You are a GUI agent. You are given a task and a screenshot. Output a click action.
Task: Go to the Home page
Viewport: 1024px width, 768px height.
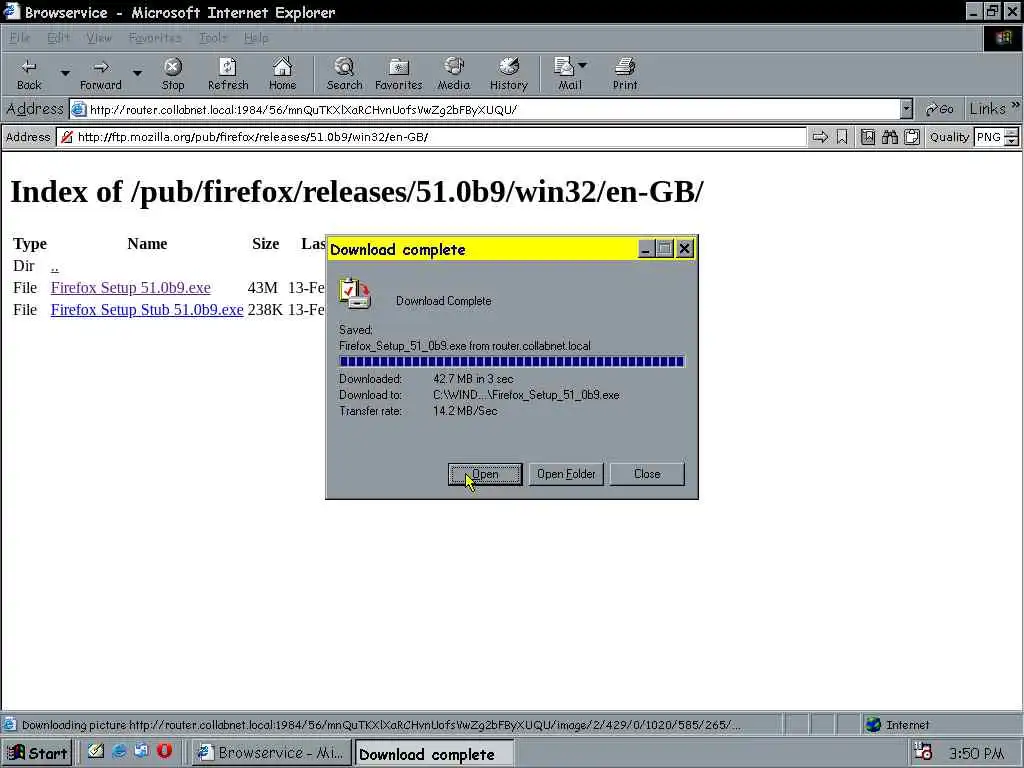pos(282,74)
